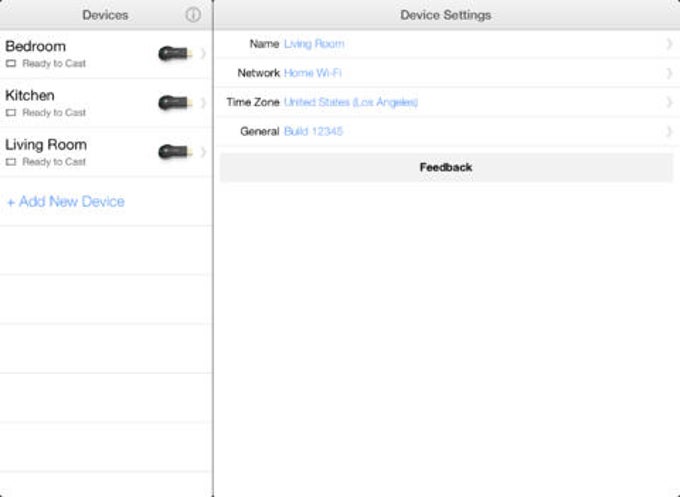This screenshot has height=497, width=680.
Task: Click the TV screen icon under Living Room
Action: (x=11, y=162)
